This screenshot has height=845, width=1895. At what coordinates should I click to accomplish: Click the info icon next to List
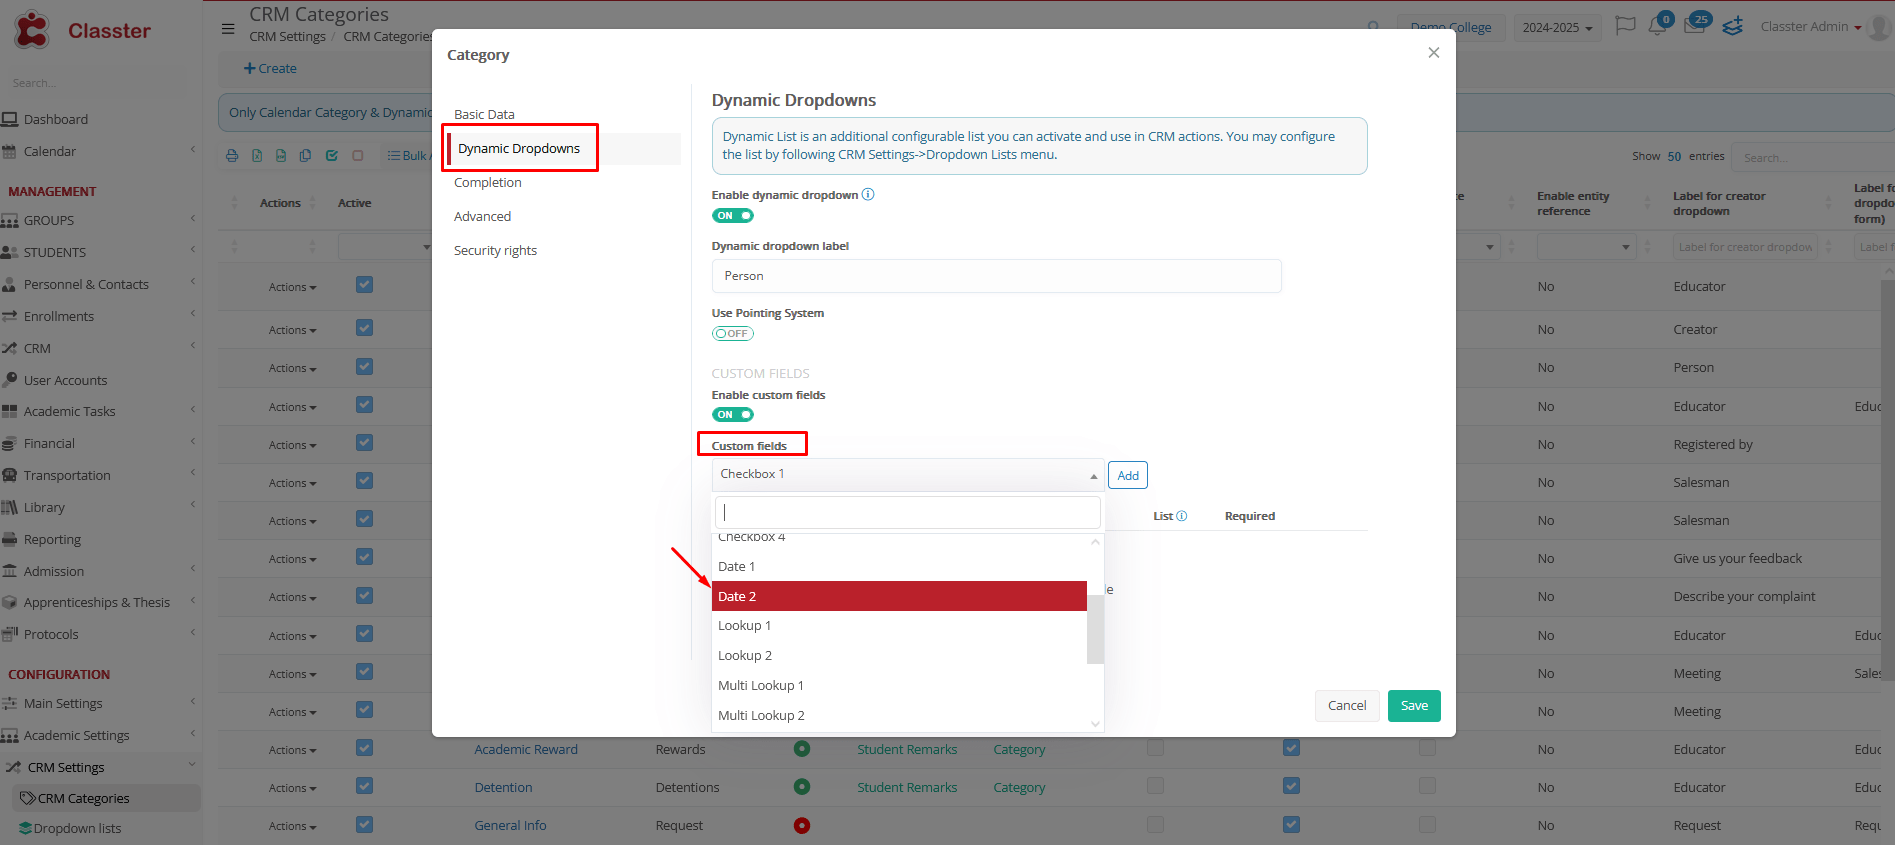tap(1182, 516)
